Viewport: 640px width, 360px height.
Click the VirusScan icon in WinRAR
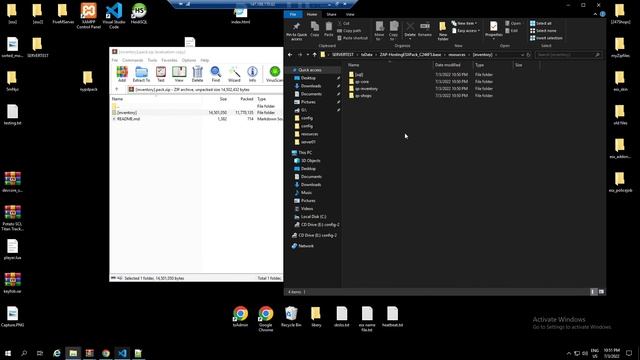tap(274, 74)
